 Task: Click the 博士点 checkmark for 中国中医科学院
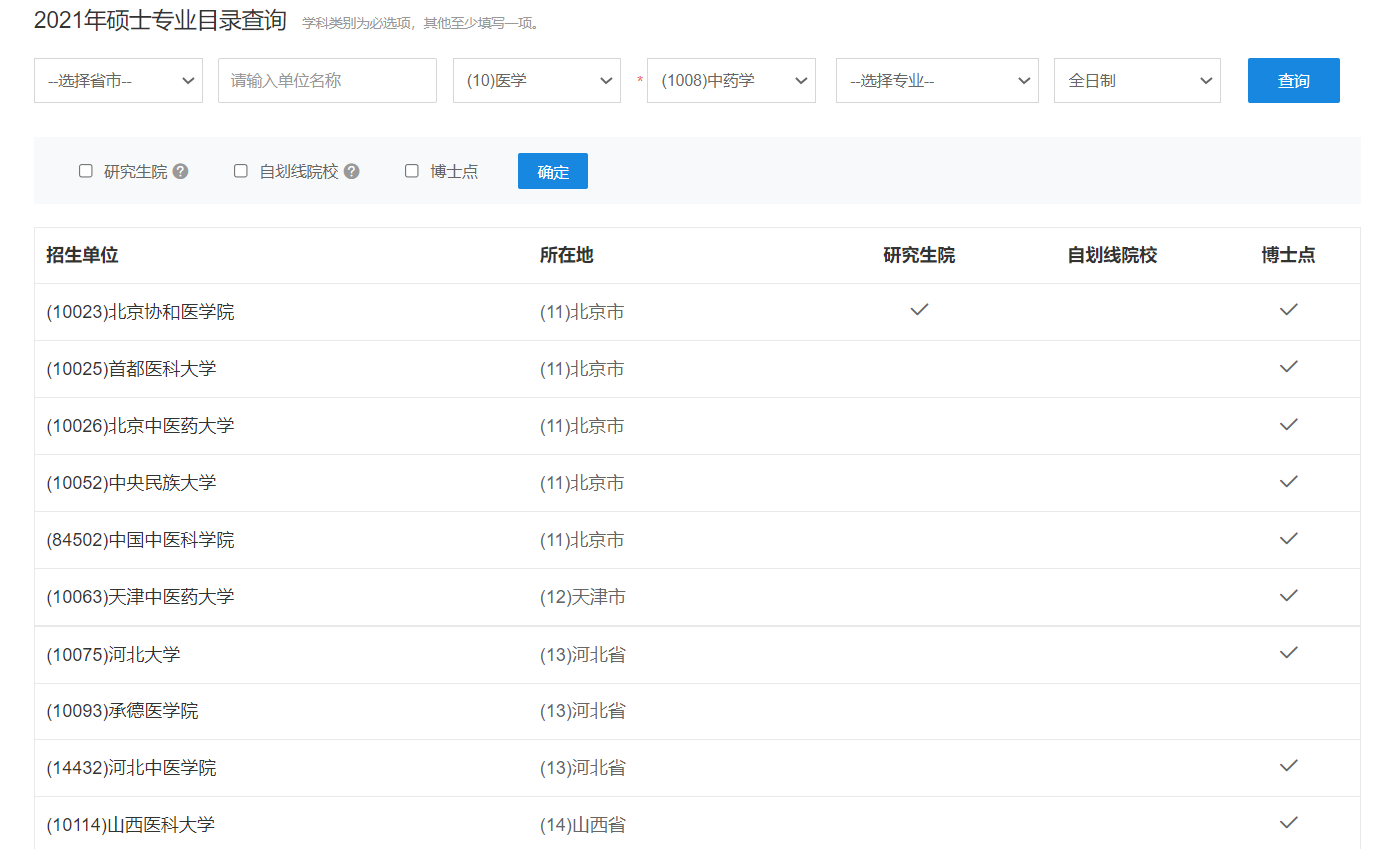coord(1289,538)
